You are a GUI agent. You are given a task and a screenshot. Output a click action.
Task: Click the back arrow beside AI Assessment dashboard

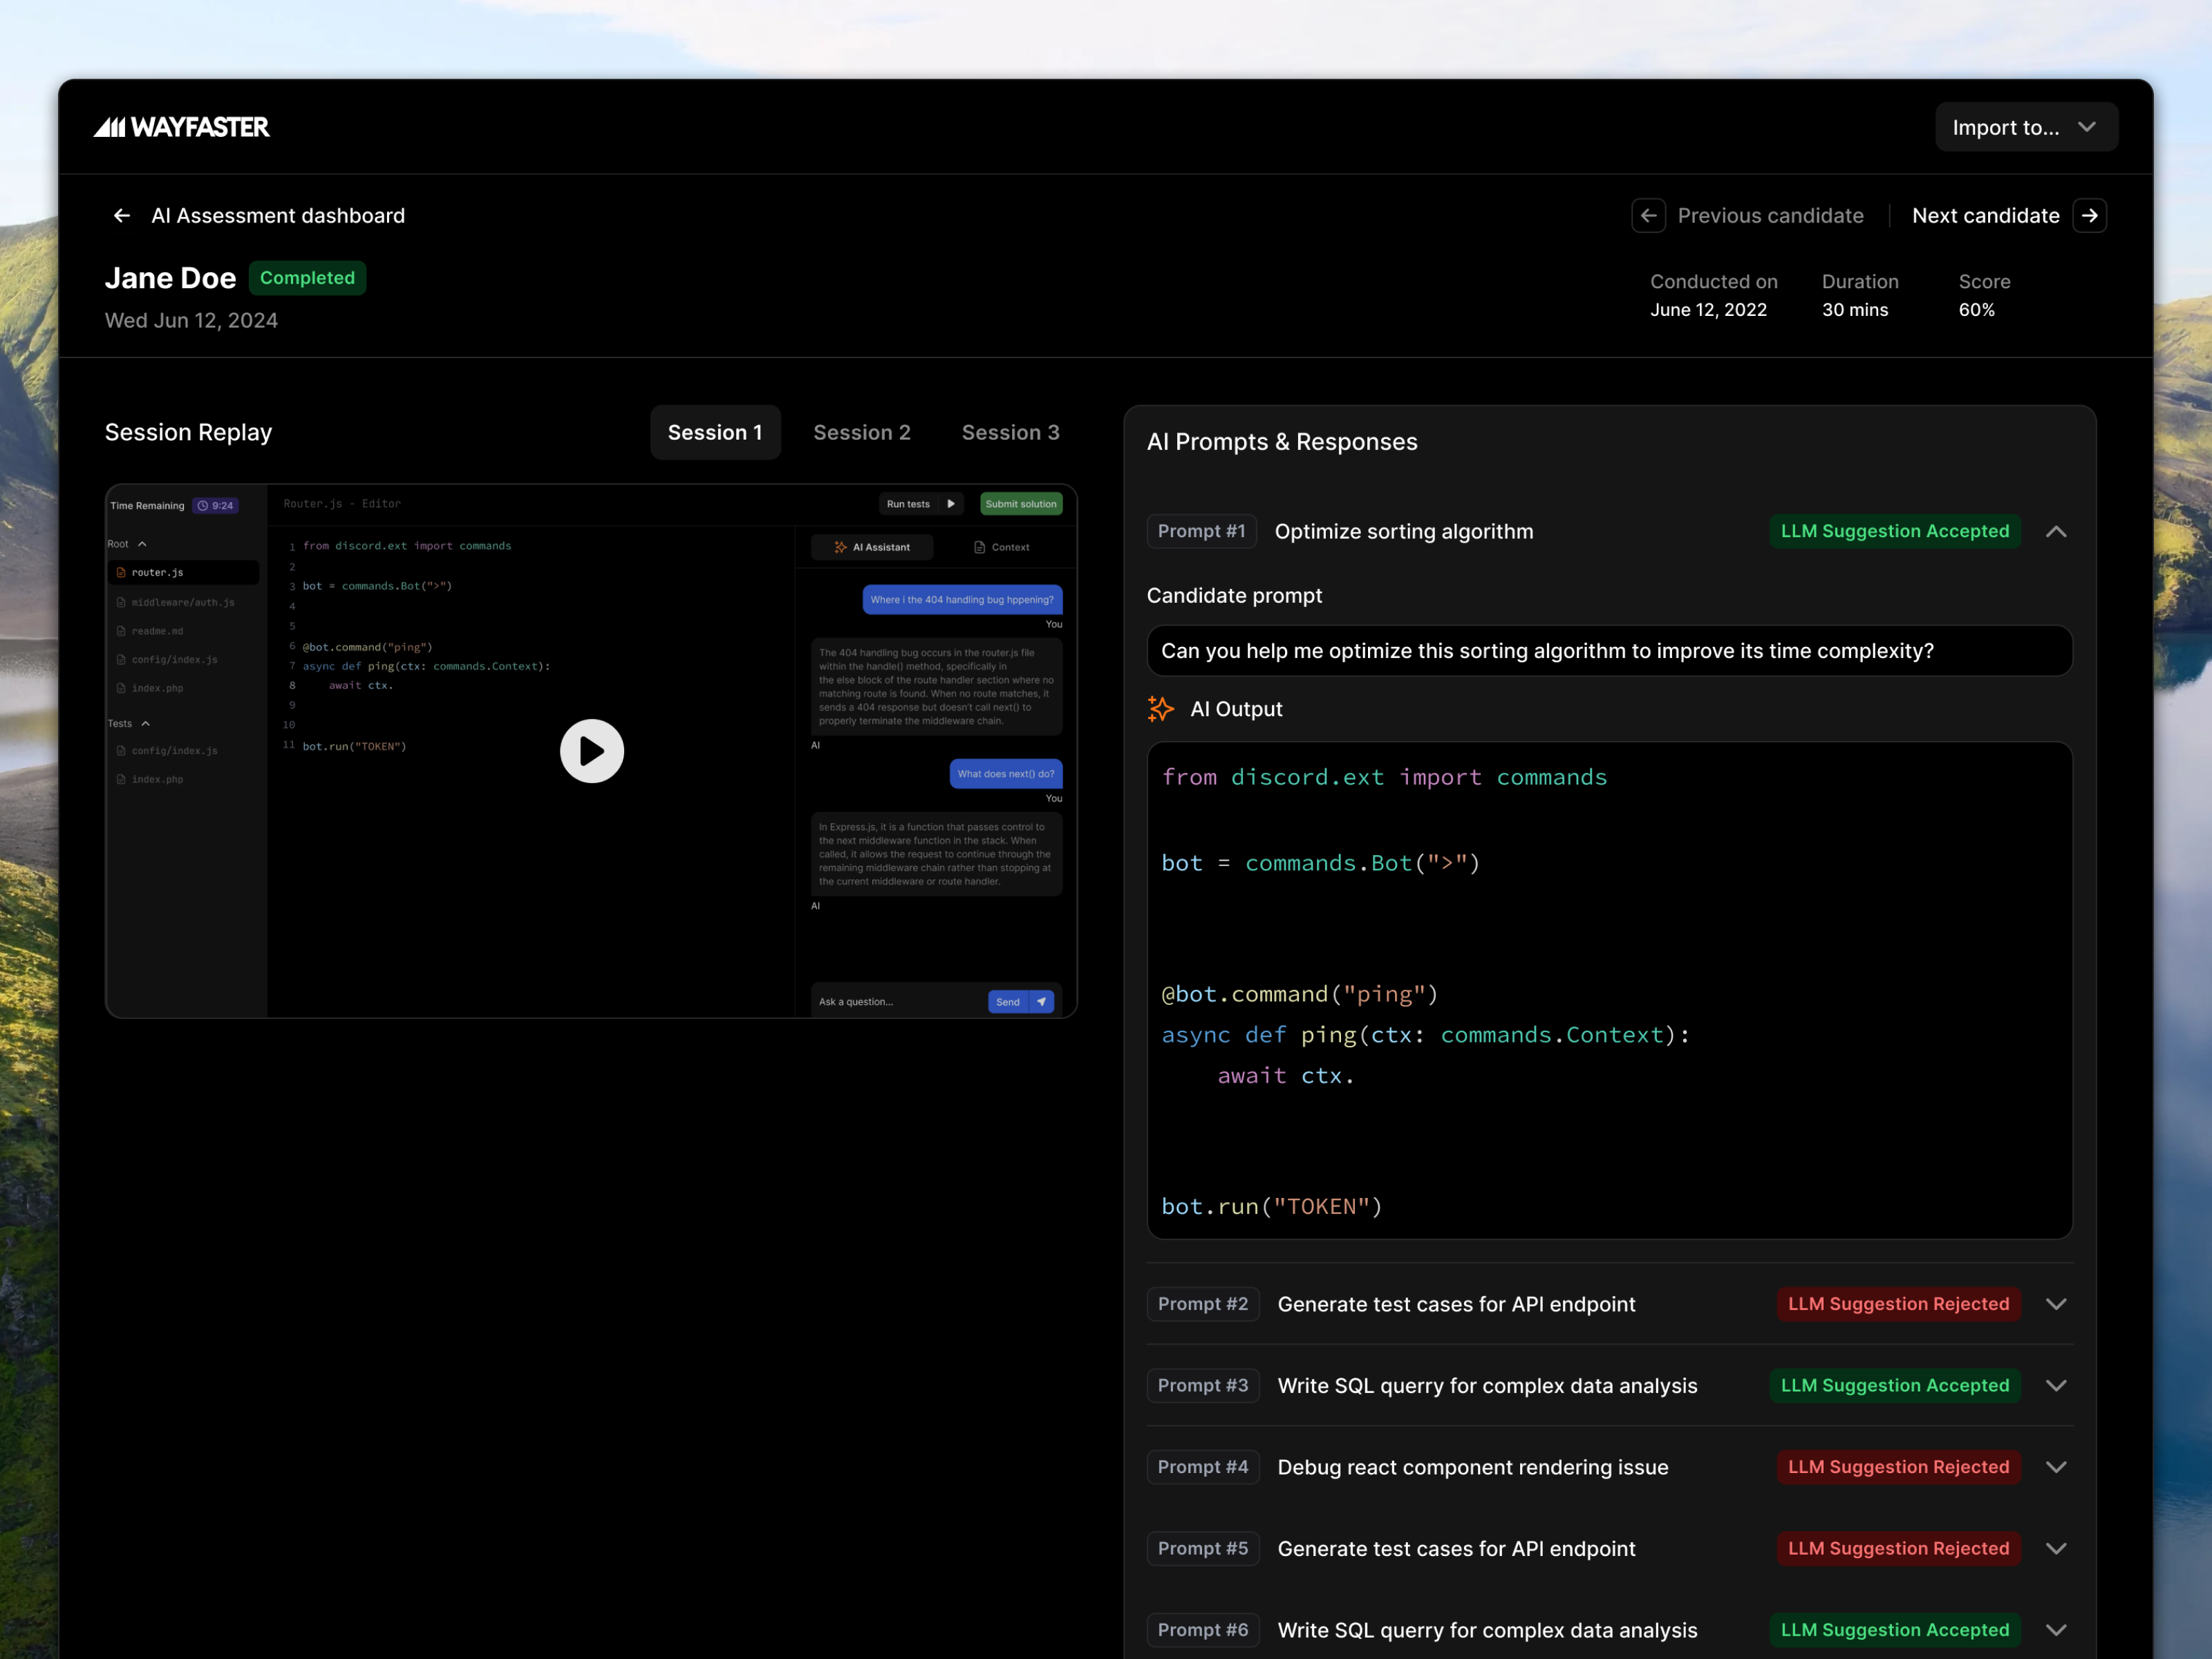pos(120,215)
